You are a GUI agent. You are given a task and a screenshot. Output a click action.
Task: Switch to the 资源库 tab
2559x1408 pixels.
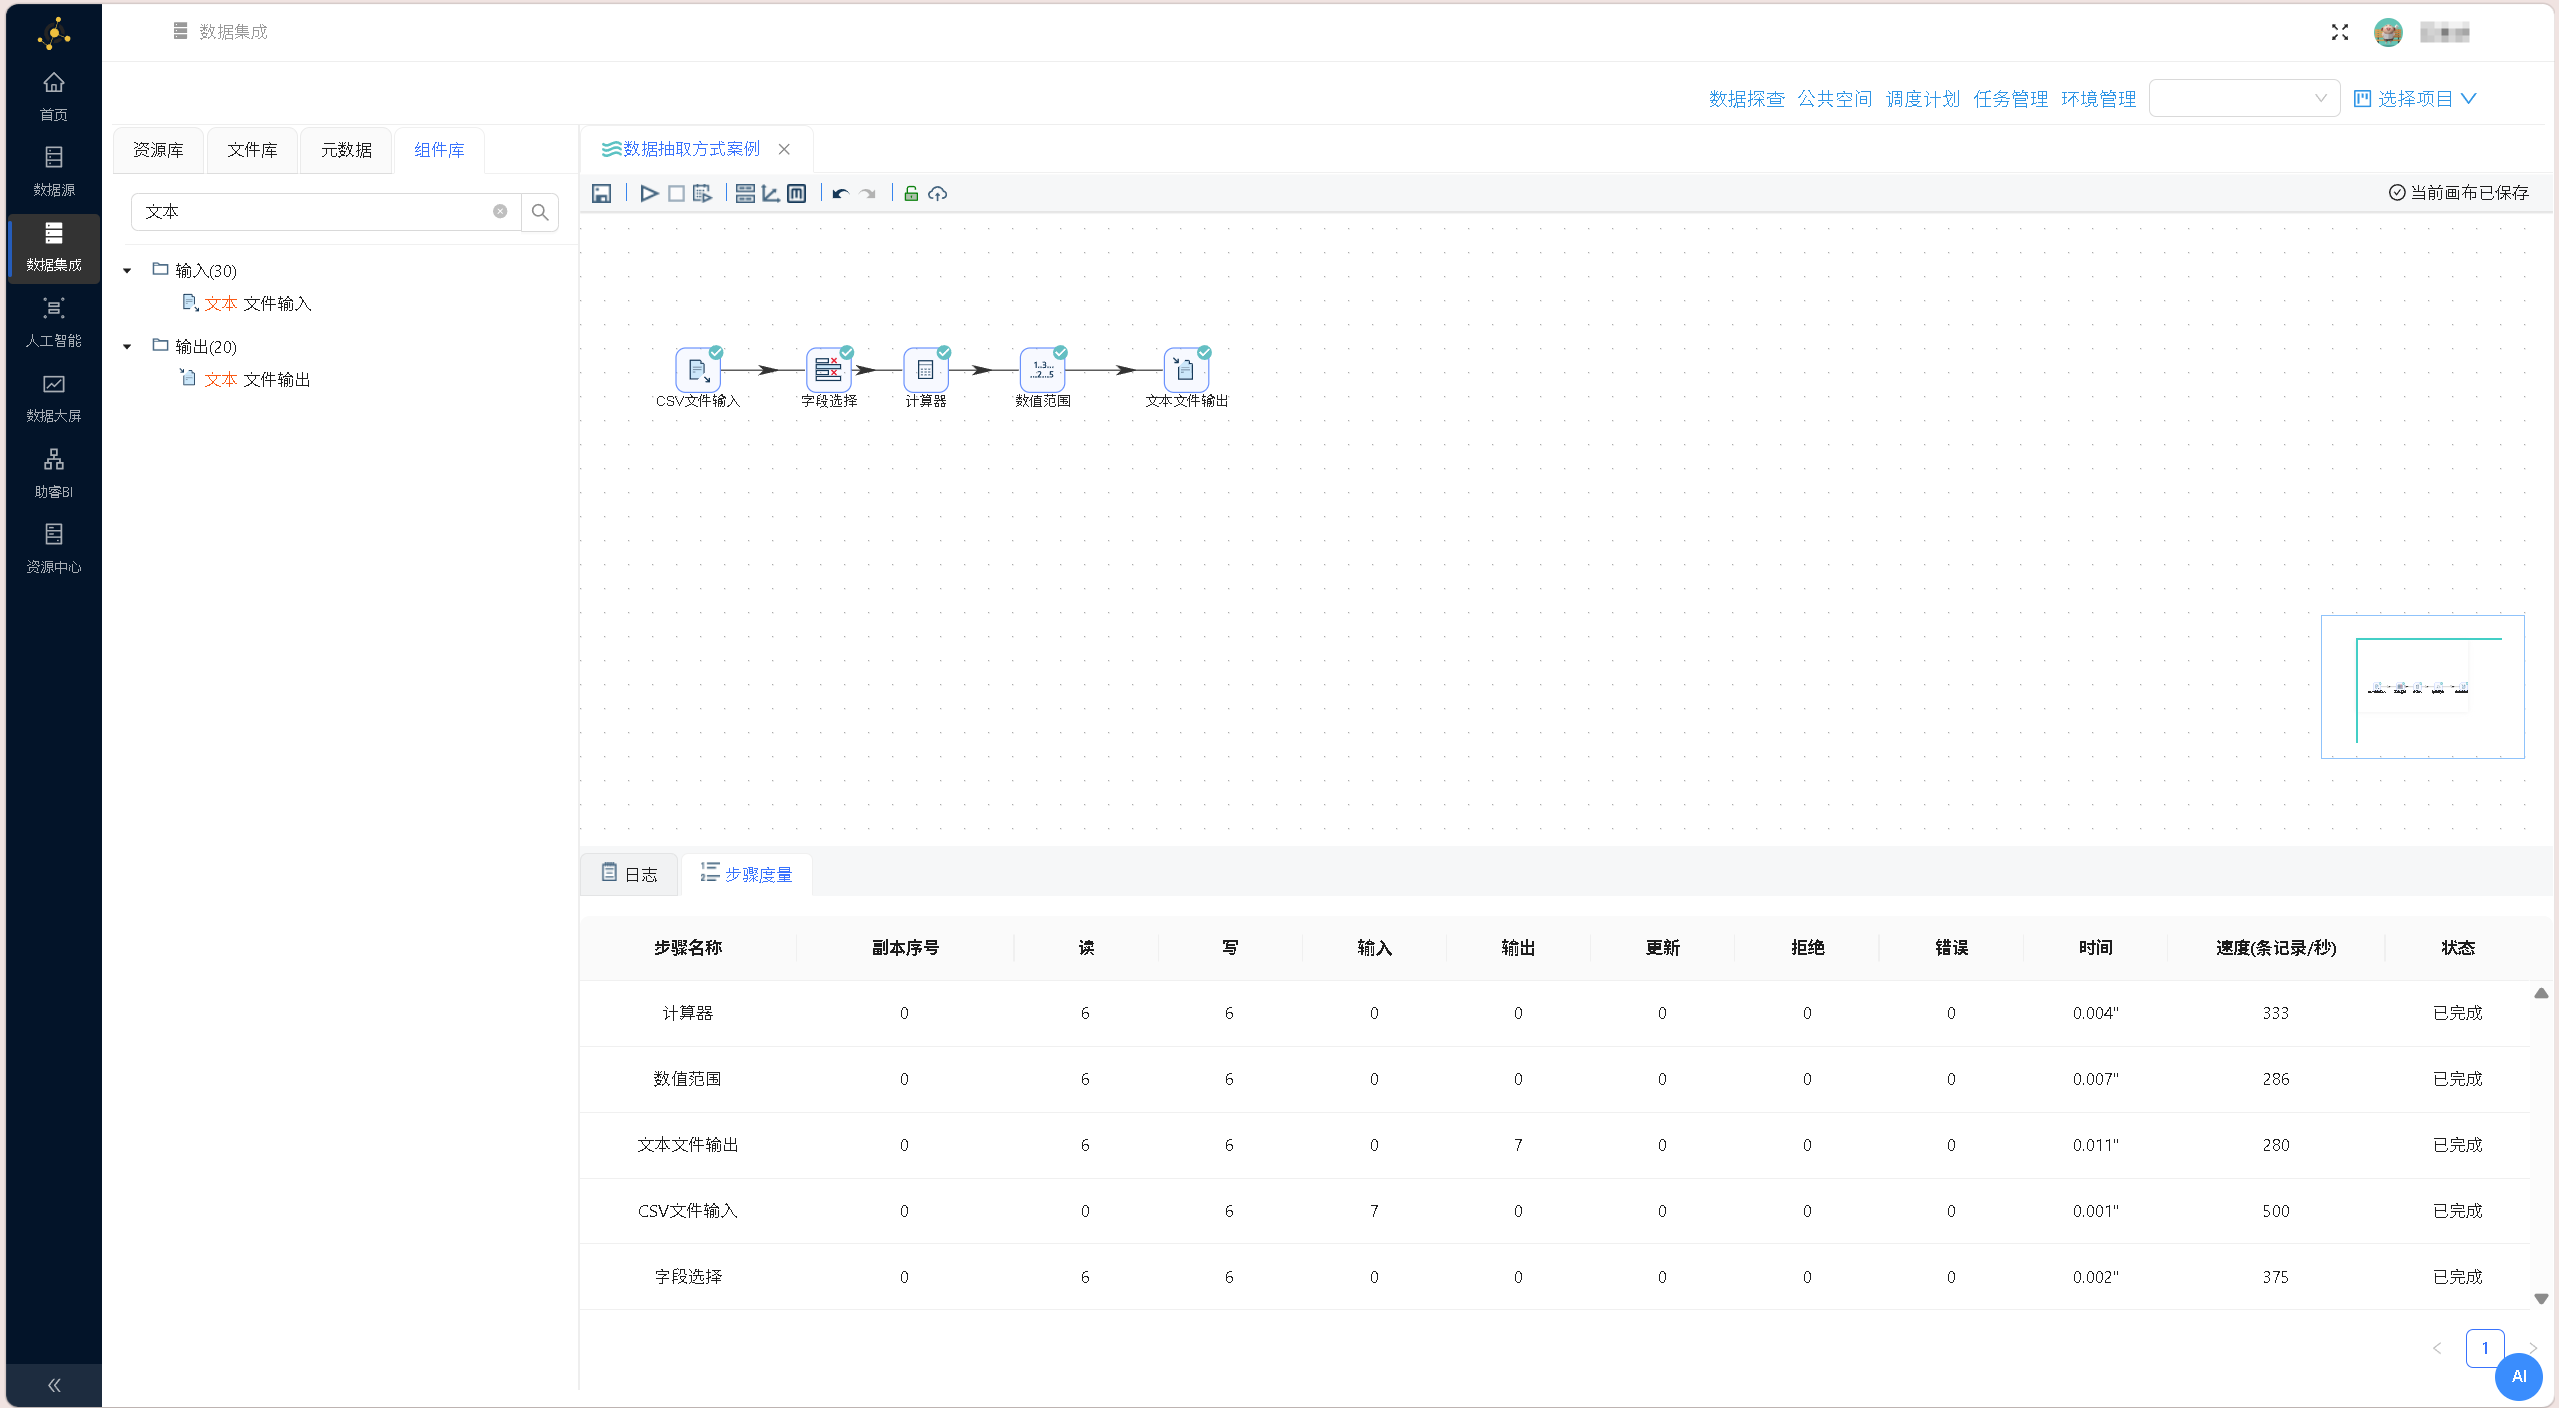[158, 150]
